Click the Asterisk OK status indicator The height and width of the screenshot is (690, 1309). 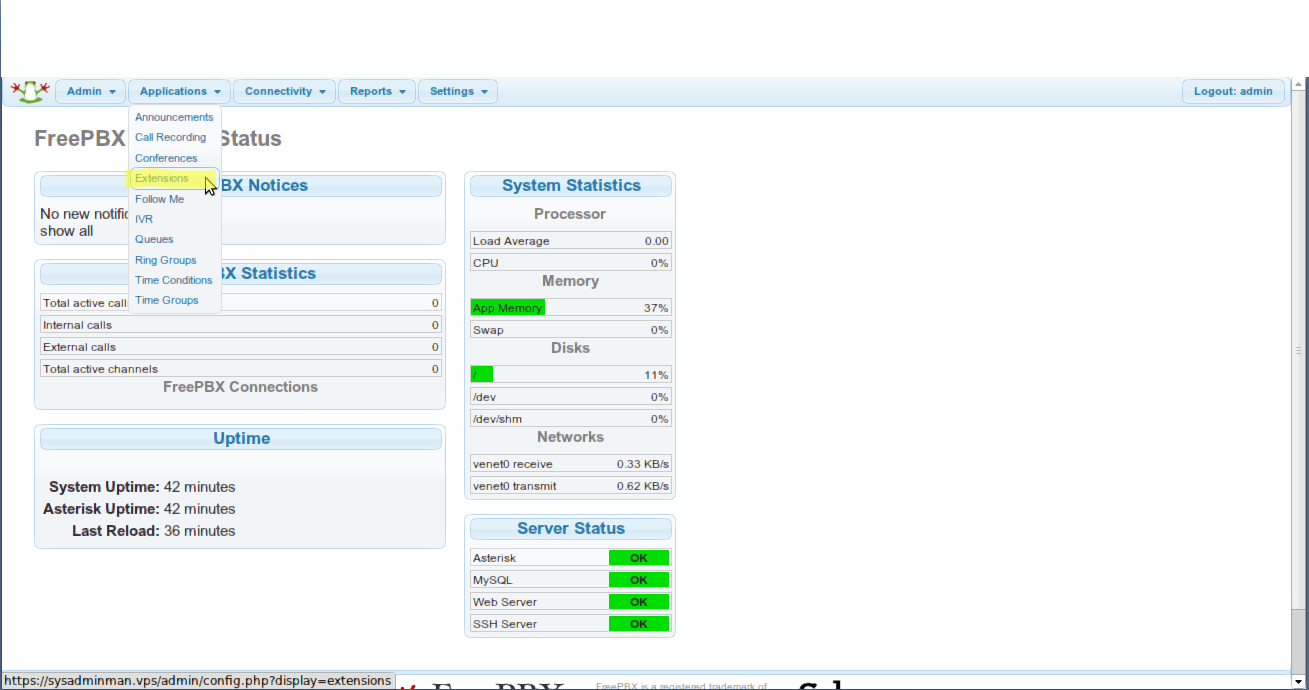639,557
